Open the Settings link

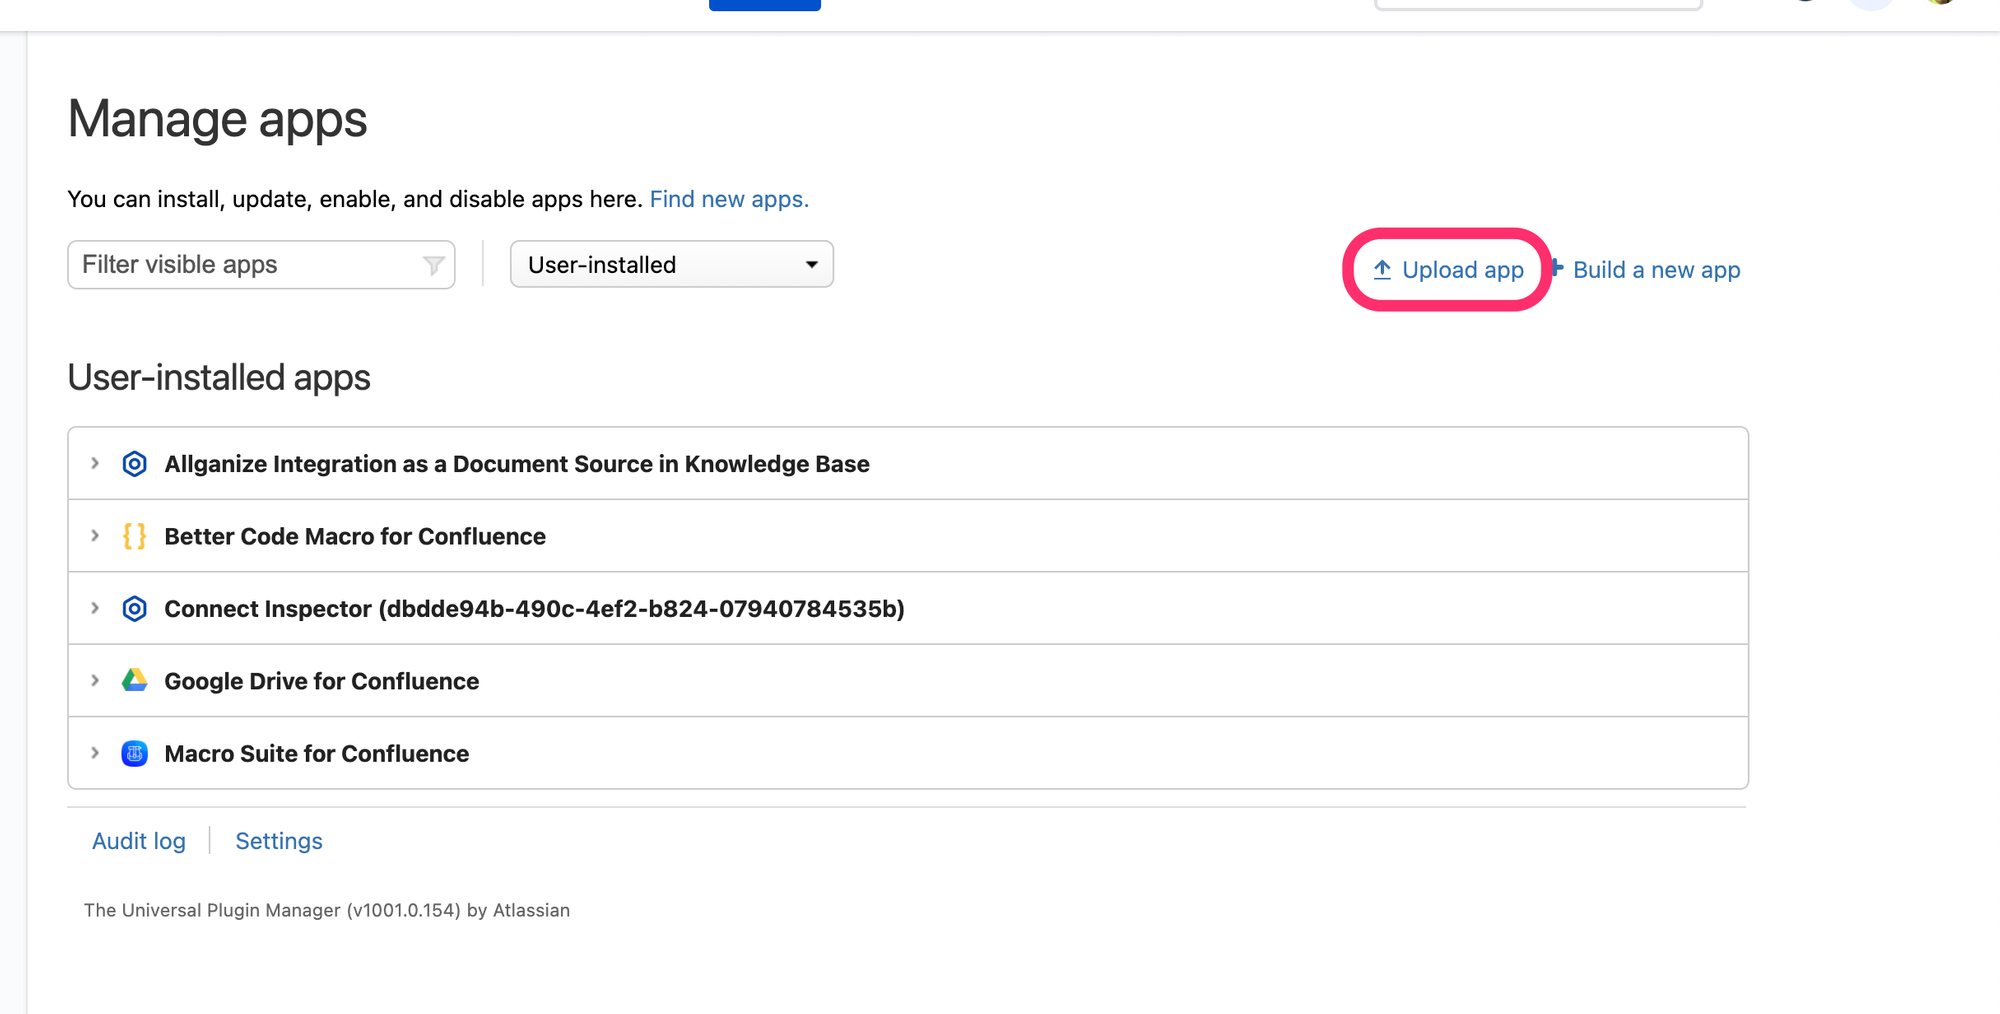coord(279,841)
